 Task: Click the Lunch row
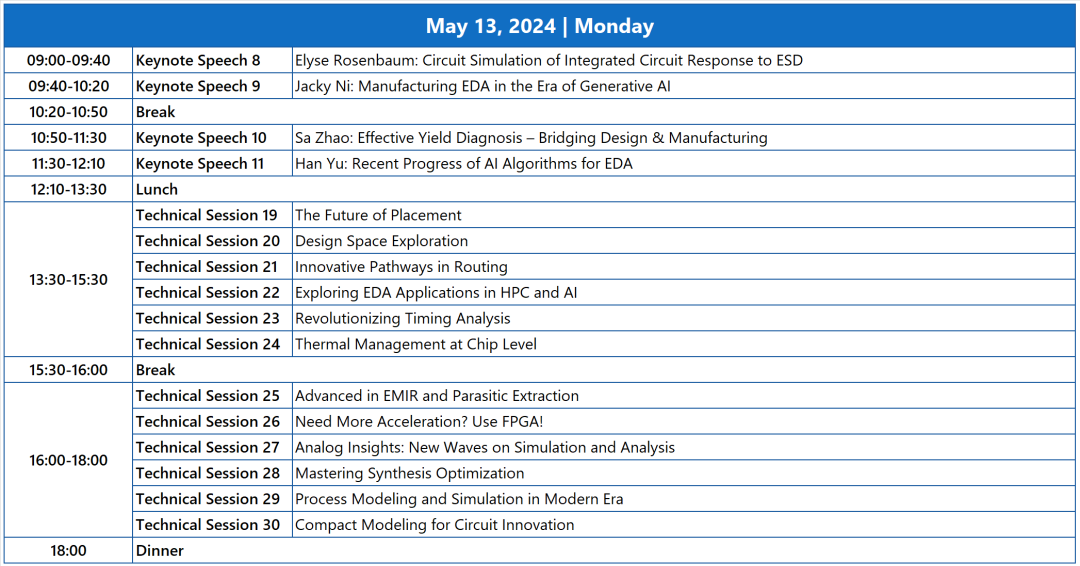(x=157, y=190)
